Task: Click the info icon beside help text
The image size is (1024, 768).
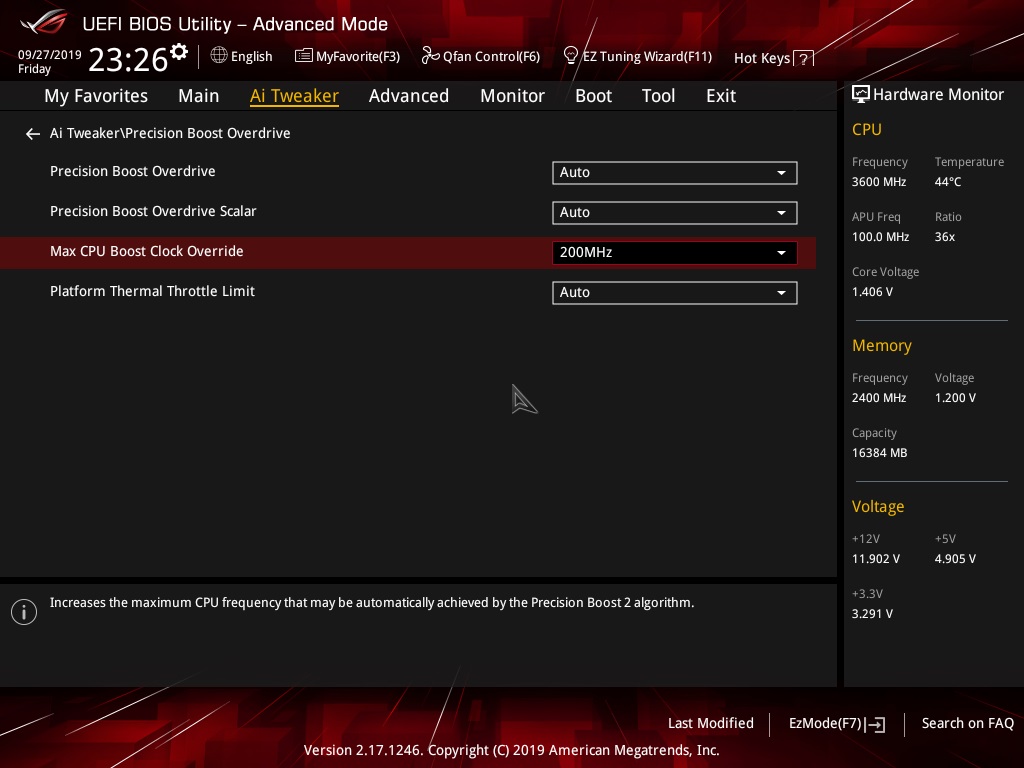Action: click(x=24, y=612)
